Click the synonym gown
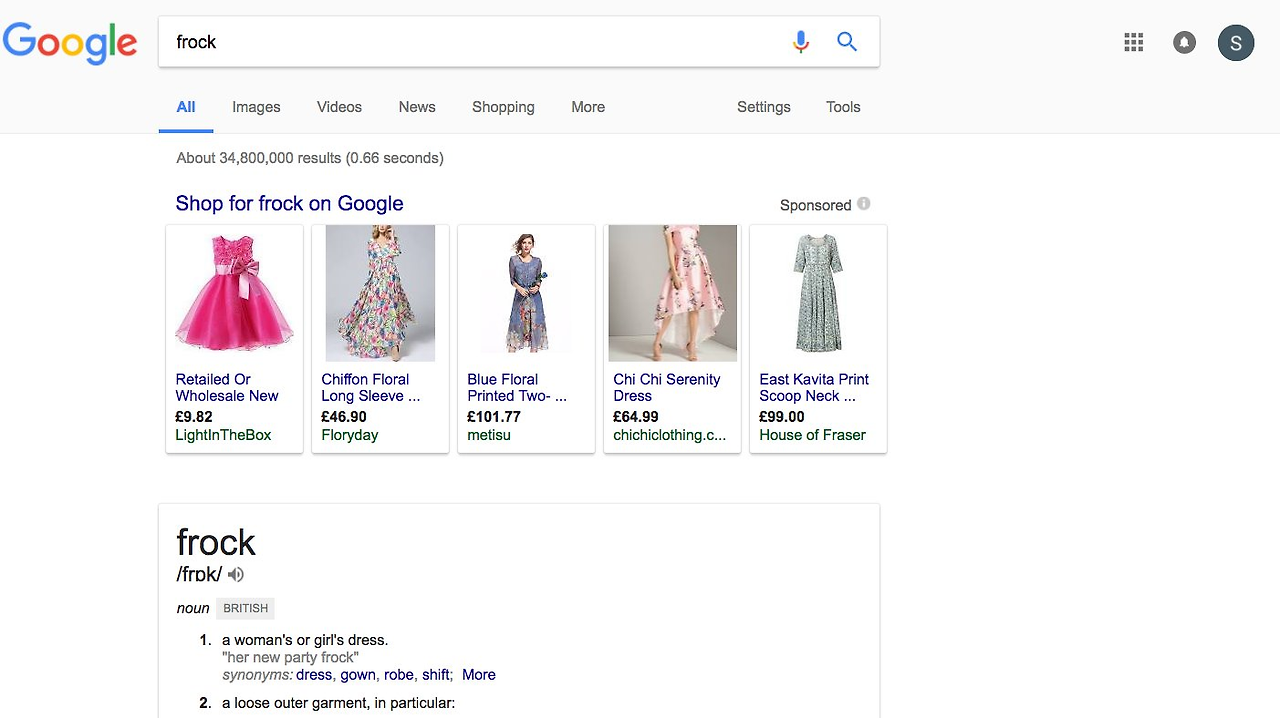This screenshot has width=1280, height=718. click(358, 675)
